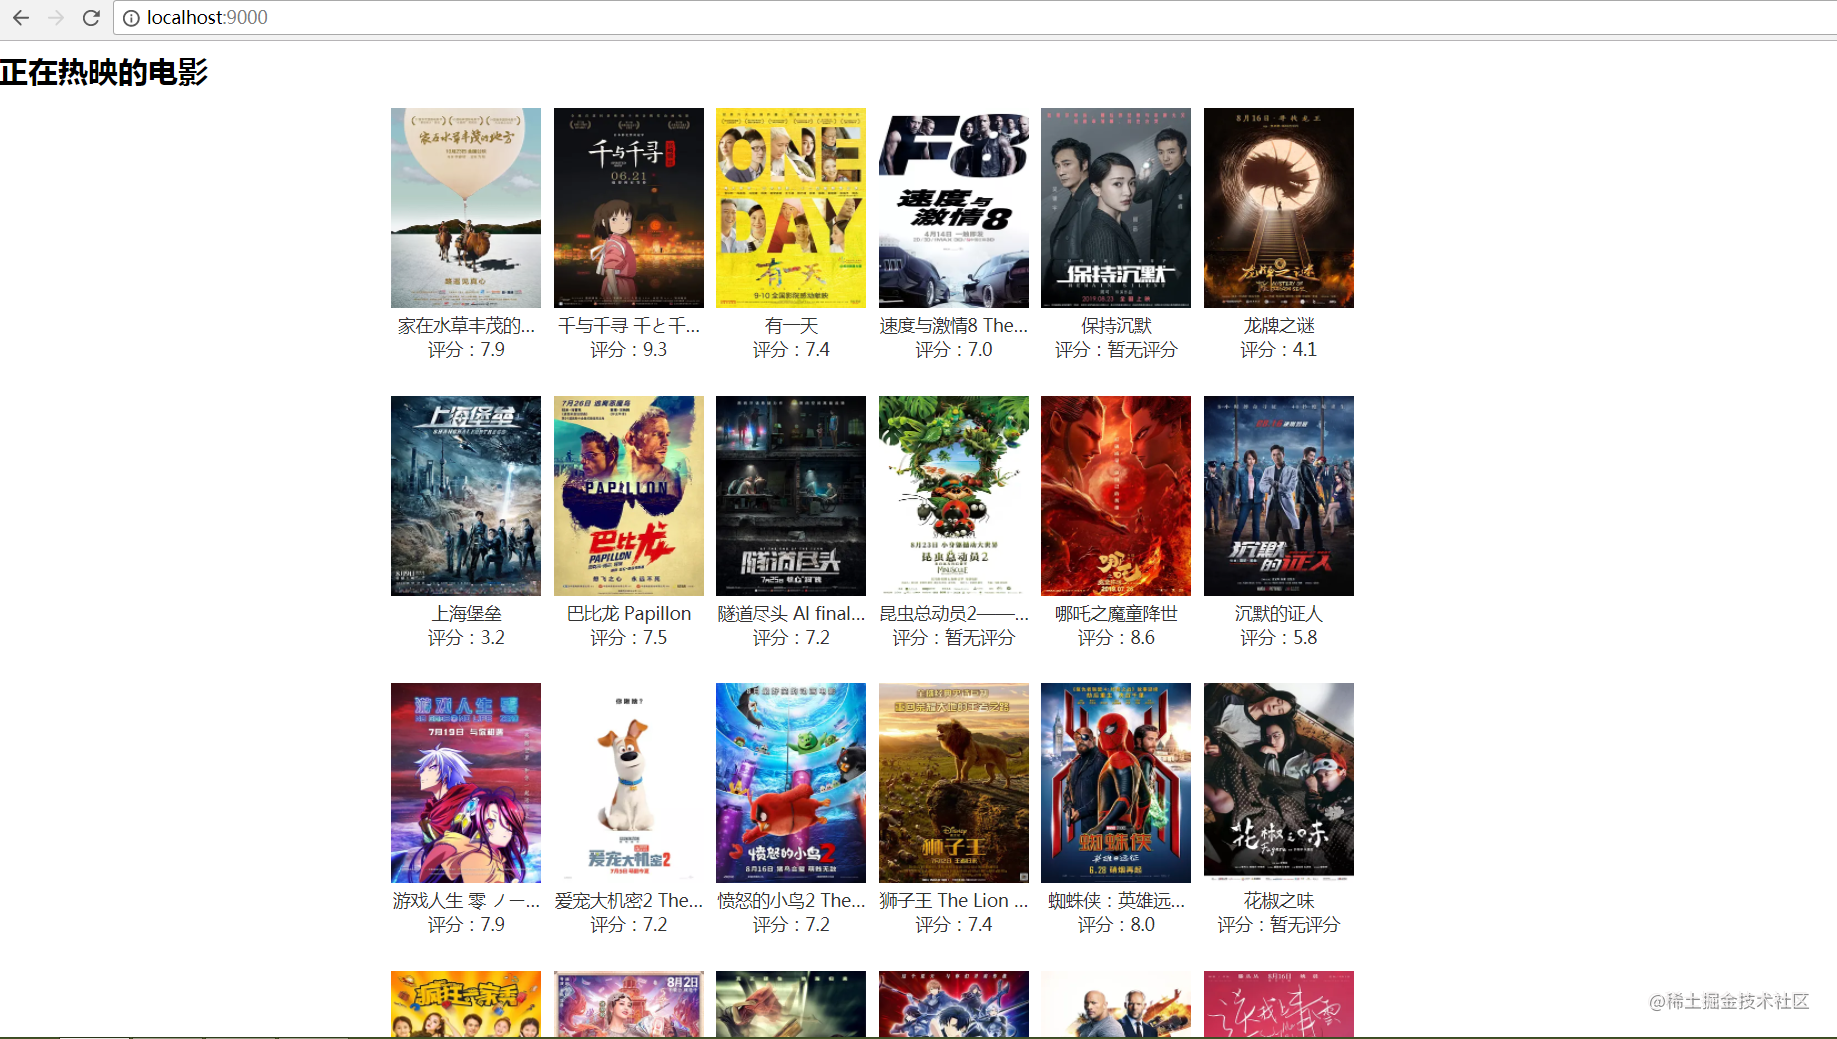Click the site info icon beside localhost
This screenshot has width=1837, height=1039.
pos(131,18)
